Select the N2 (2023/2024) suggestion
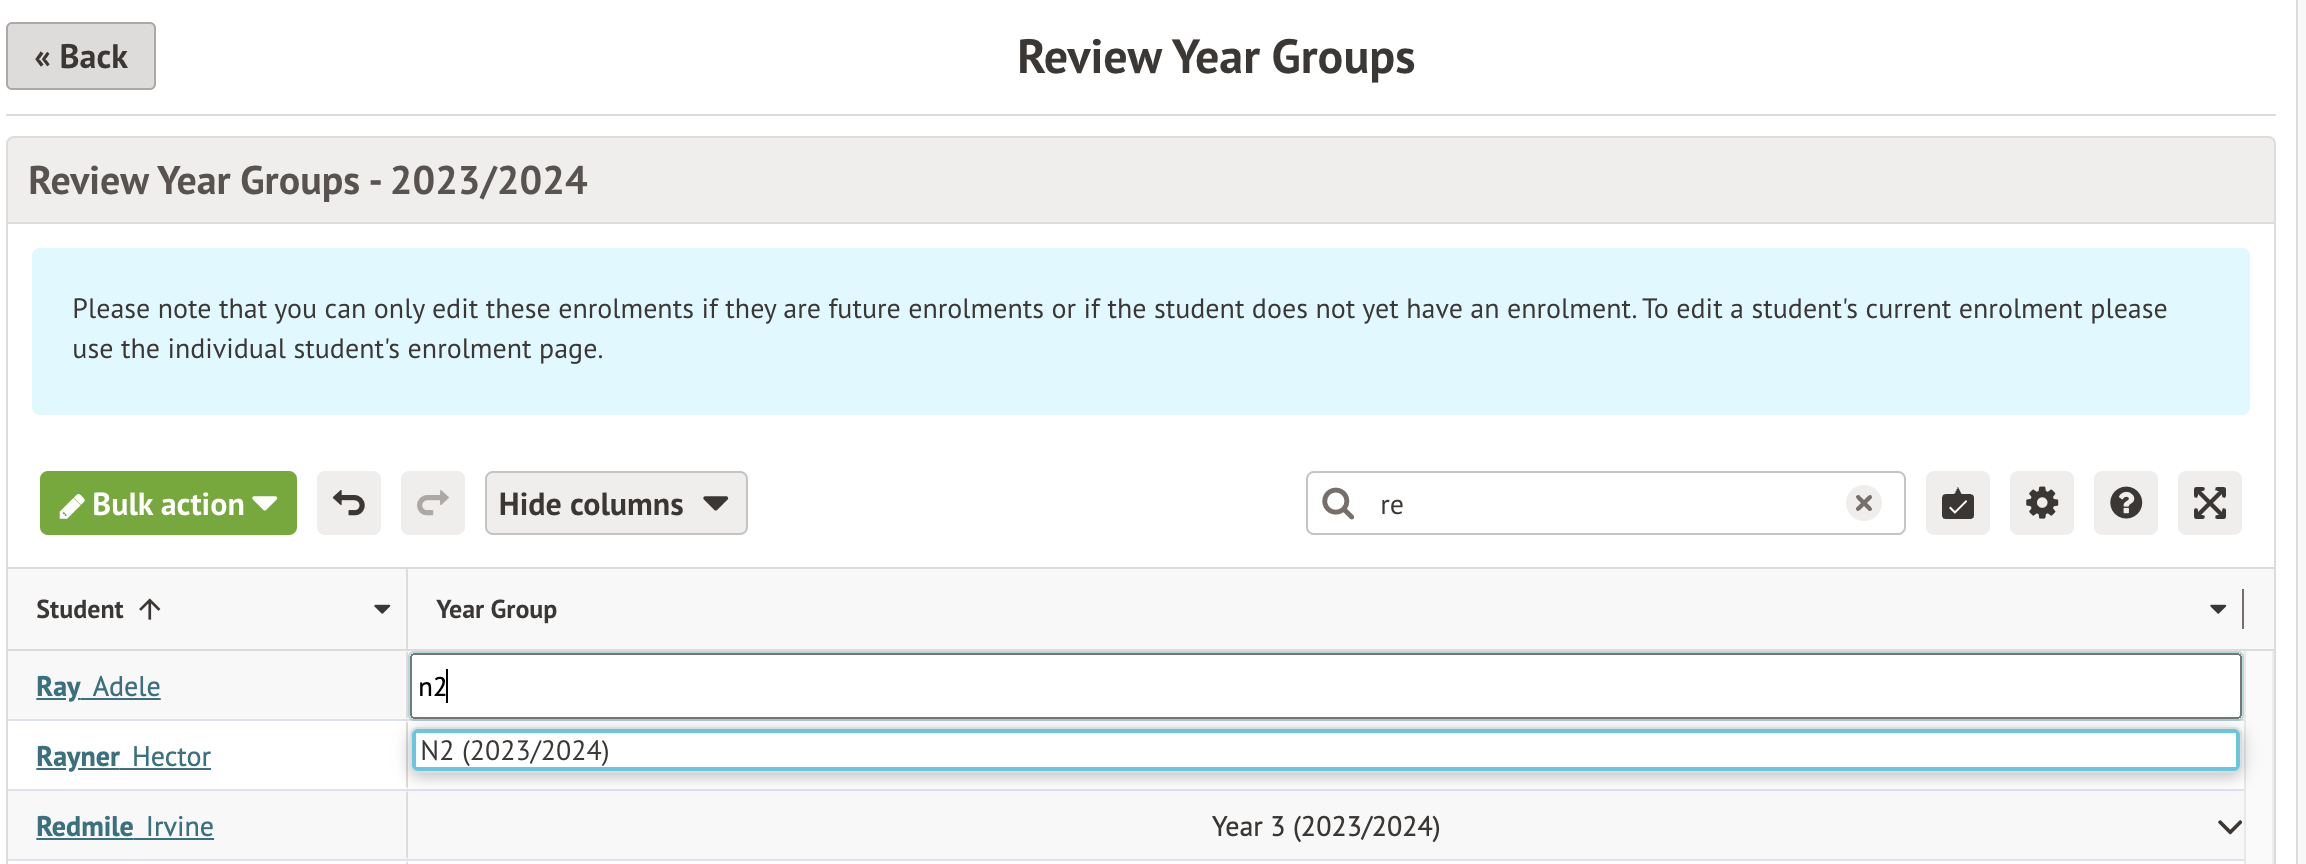This screenshot has height=864, width=2306. 1324,751
